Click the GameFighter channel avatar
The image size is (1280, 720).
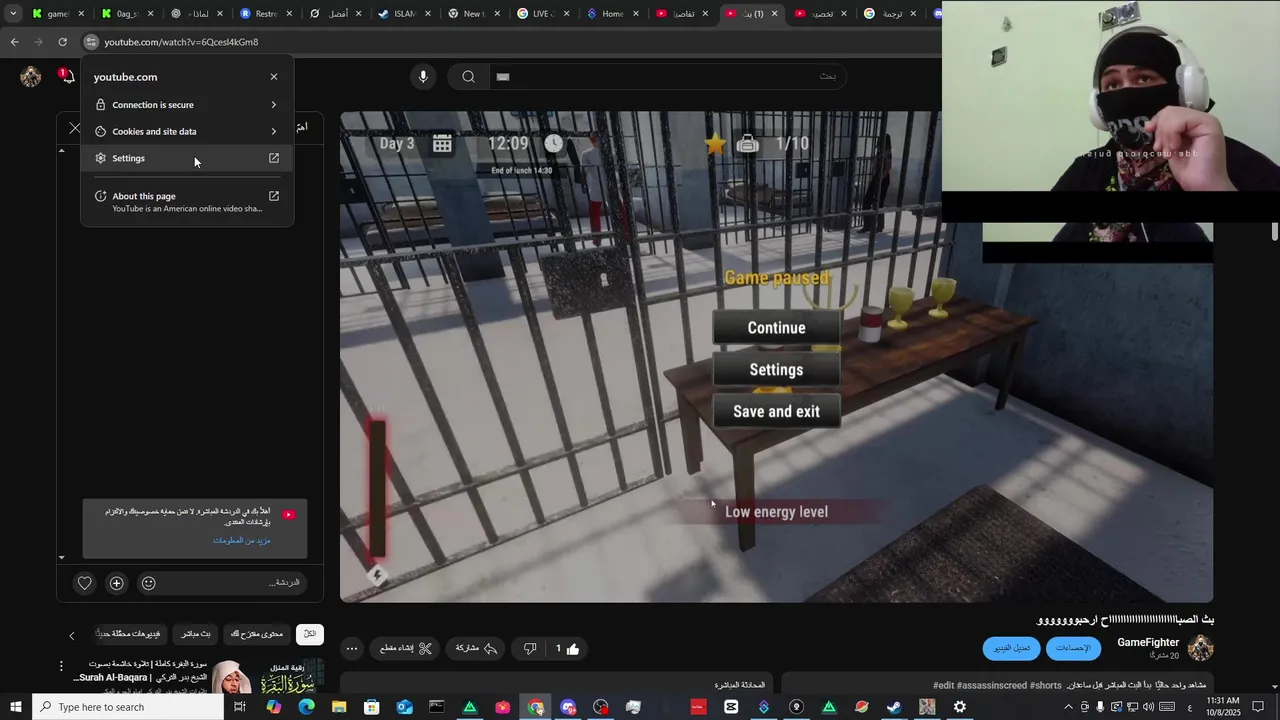pyautogui.click(x=1200, y=648)
